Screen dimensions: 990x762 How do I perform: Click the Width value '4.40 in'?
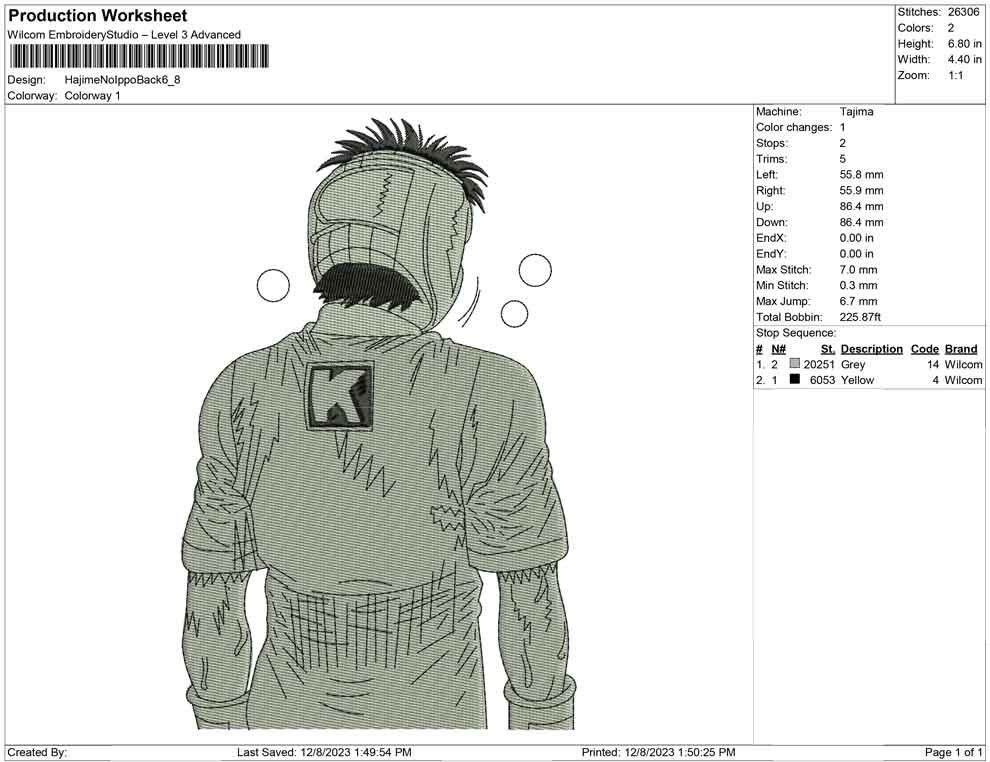click(965, 59)
